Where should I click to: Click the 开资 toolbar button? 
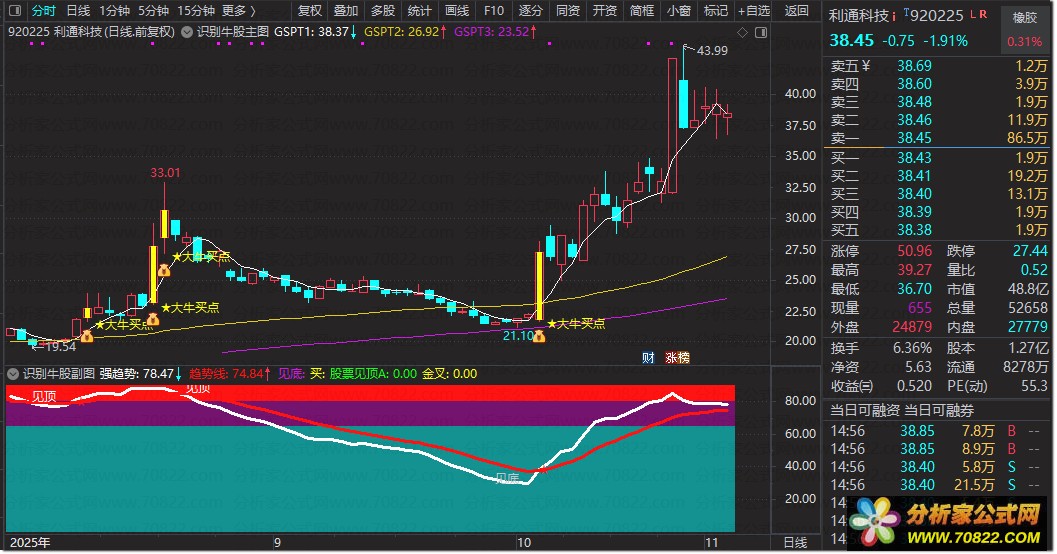pos(604,11)
